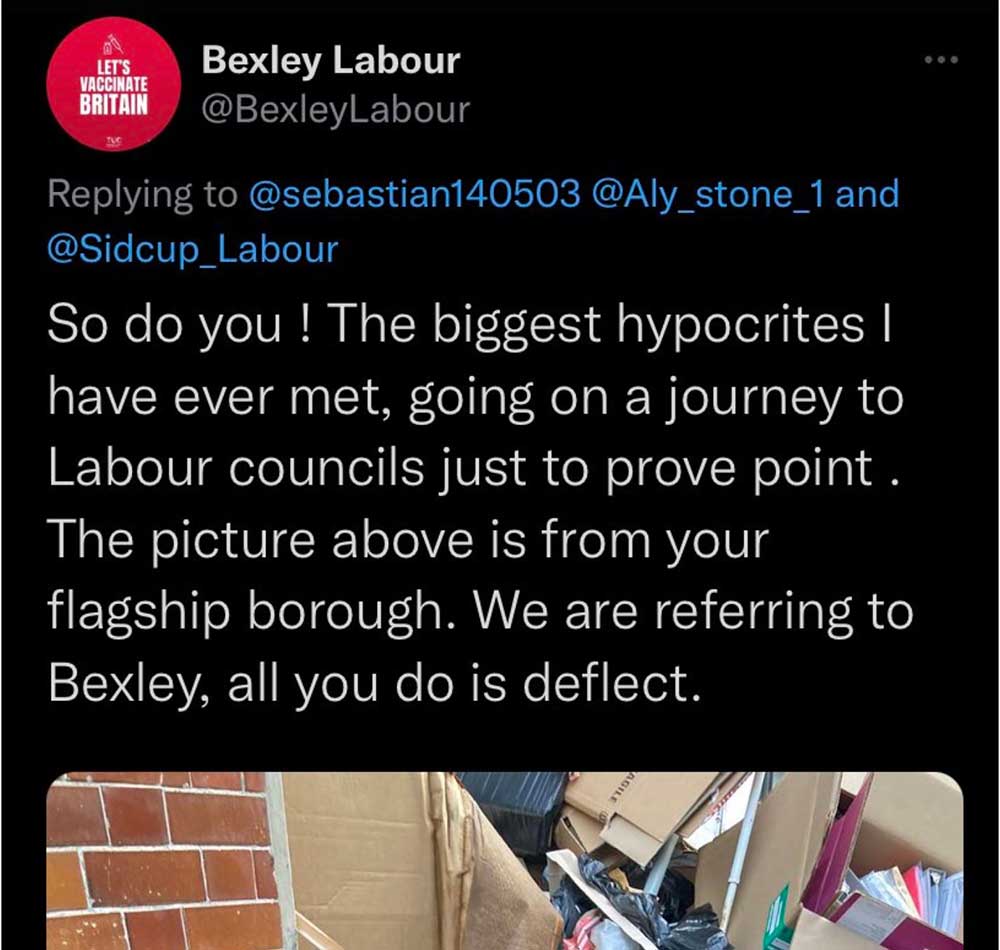Click the @BexleyLabour handle
The image size is (1000, 950).
[335, 109]
